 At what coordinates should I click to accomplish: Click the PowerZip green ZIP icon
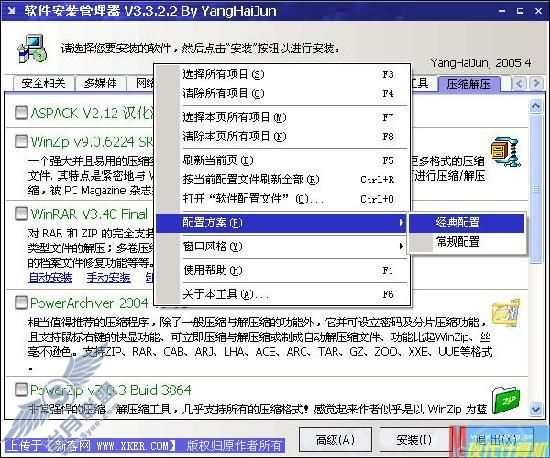[x=505, y=400]
